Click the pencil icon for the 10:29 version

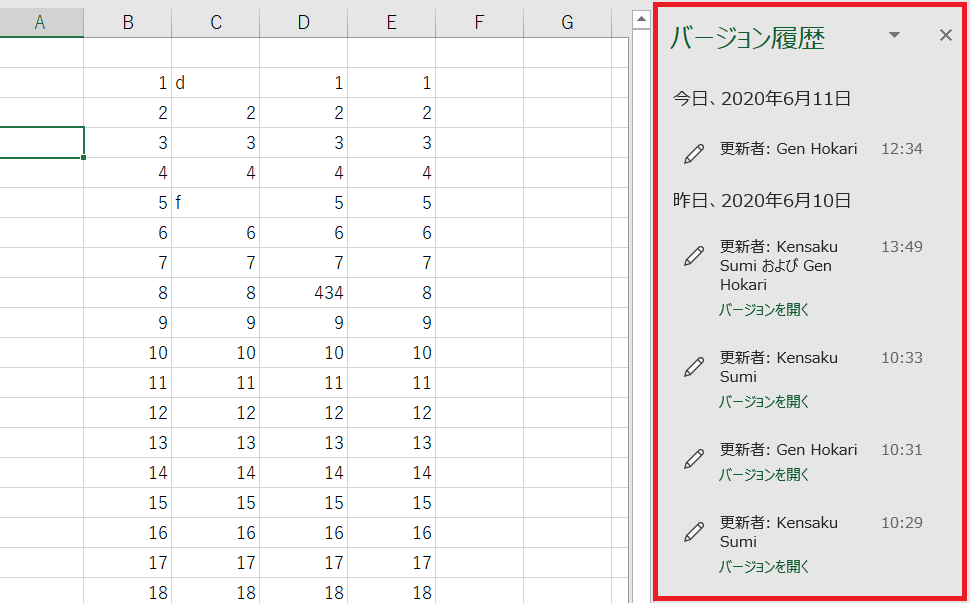693,531
